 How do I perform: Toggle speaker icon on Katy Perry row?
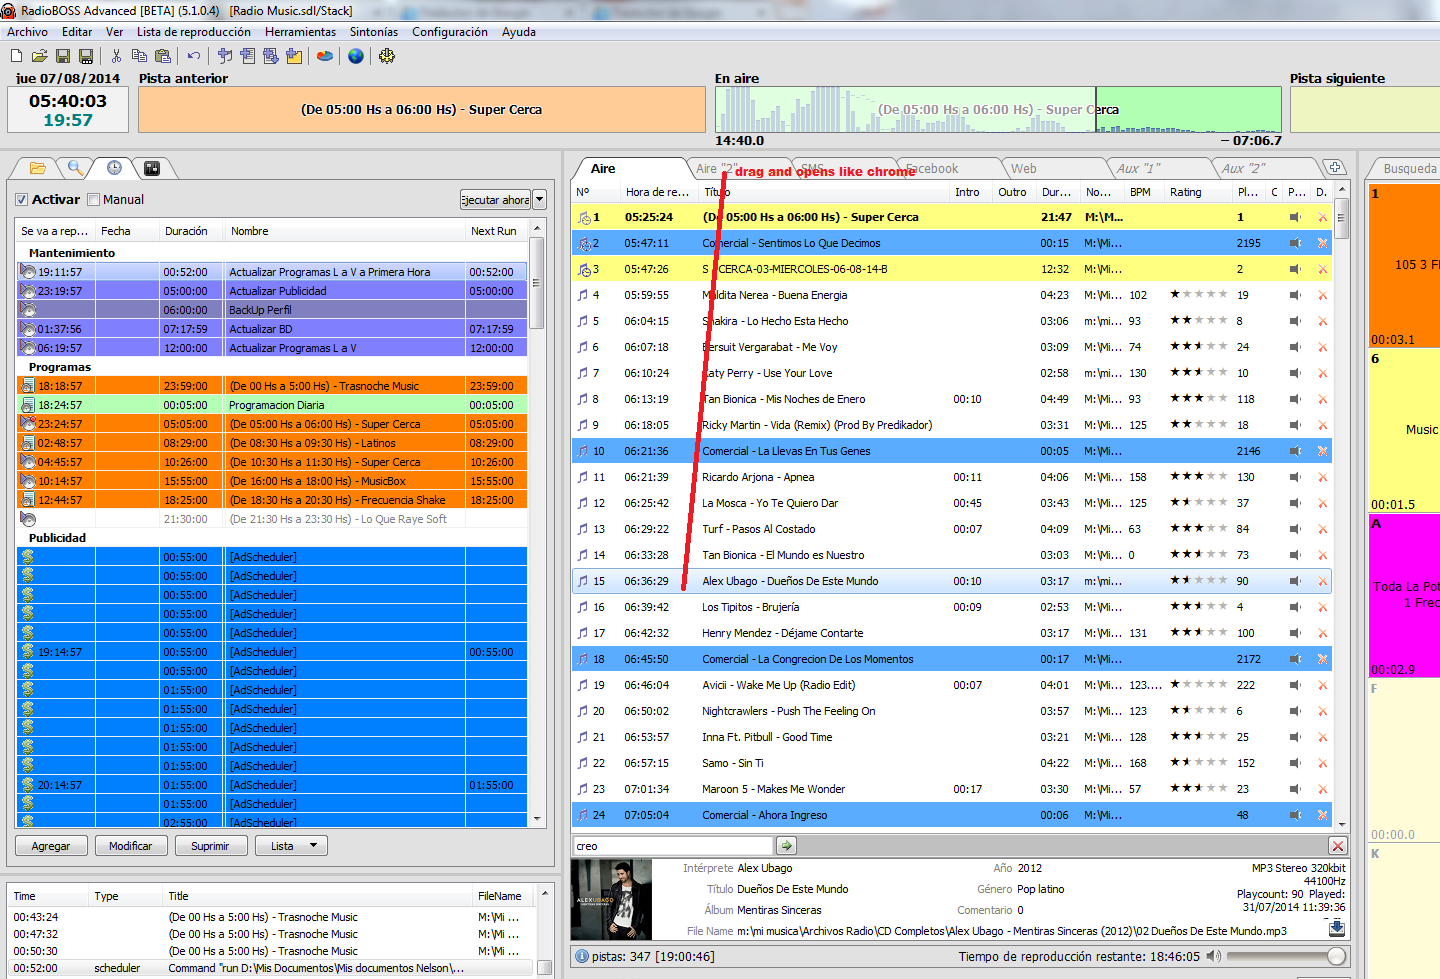1295,373
